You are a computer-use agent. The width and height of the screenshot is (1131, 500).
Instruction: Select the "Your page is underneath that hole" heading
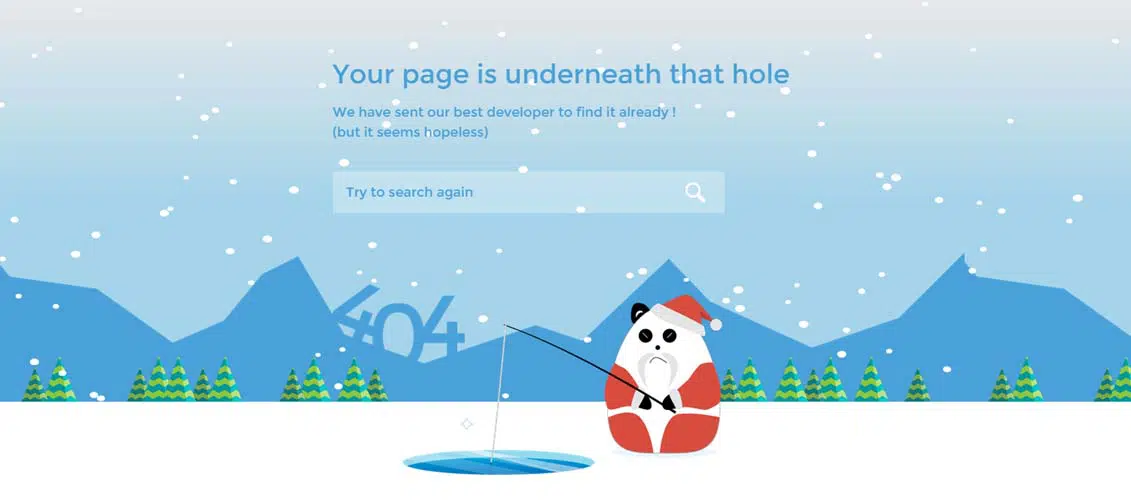pos(560,74)
